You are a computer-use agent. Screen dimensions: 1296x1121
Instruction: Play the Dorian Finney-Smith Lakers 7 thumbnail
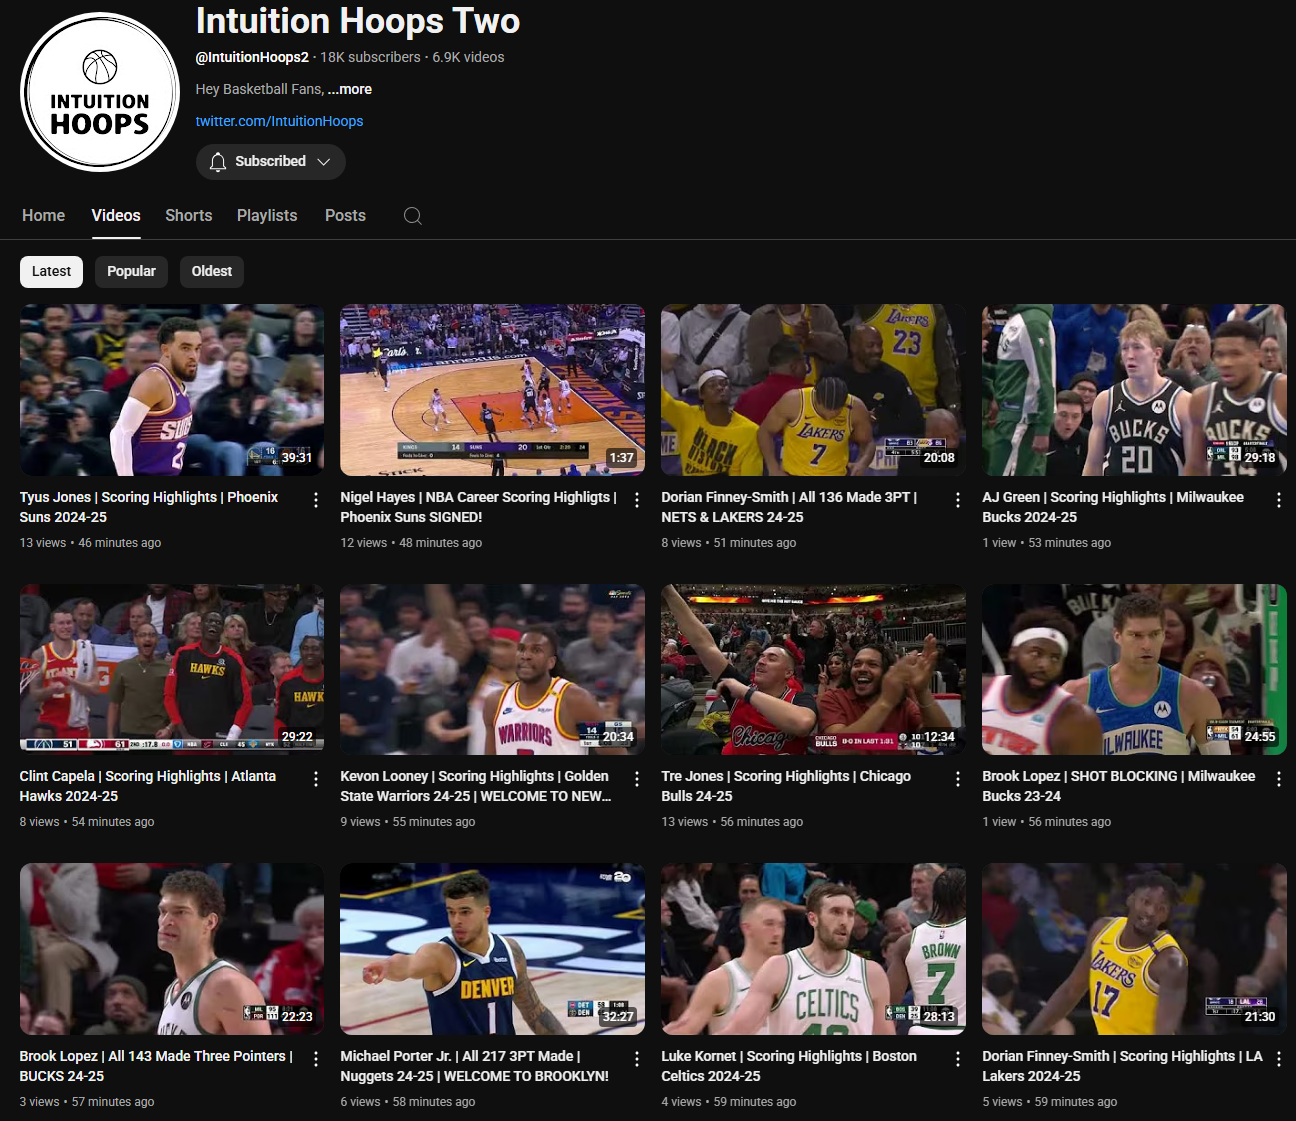pos(813,390)
